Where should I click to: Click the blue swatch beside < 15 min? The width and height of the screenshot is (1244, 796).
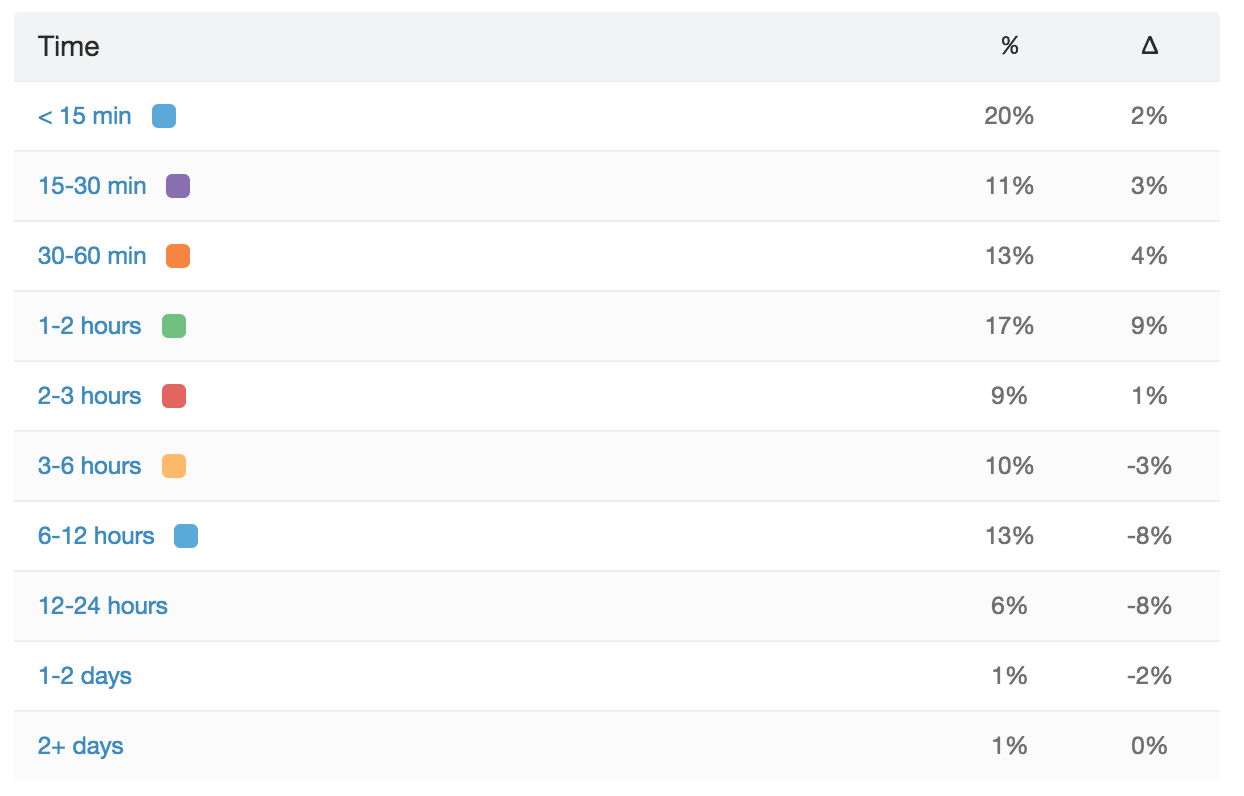pos(164,116)
